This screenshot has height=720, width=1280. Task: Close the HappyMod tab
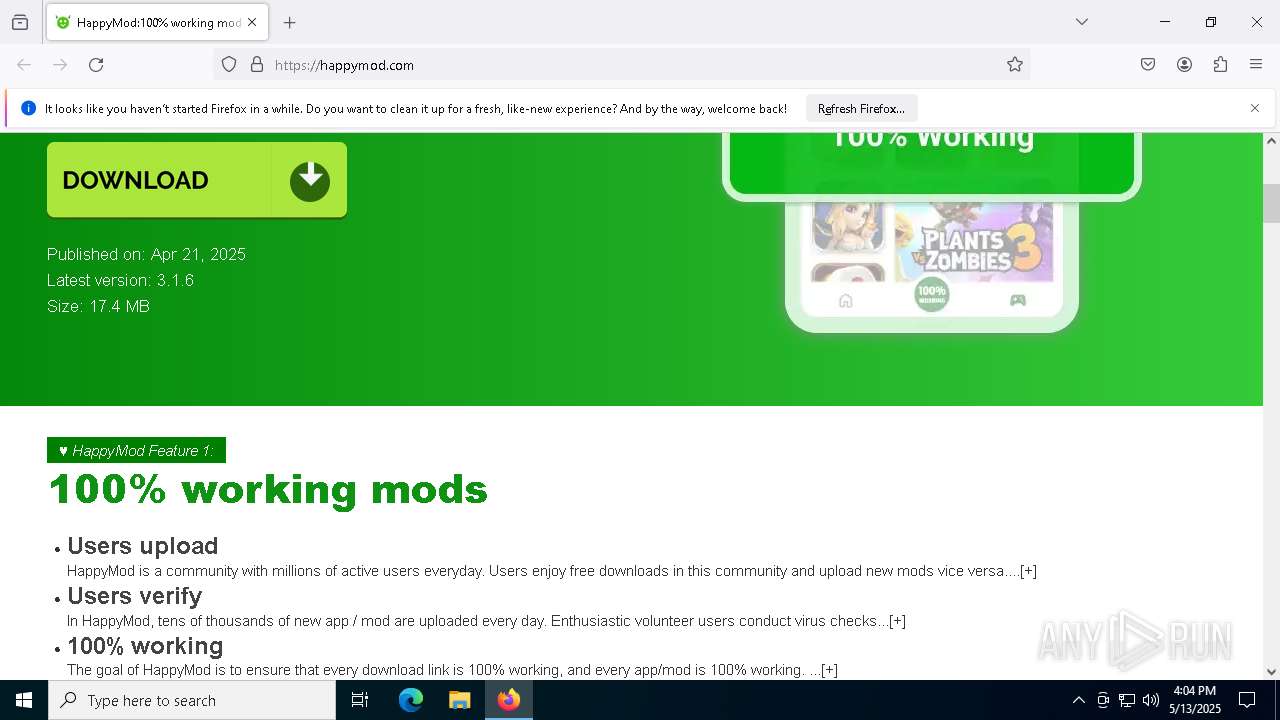tap(252, 22)
